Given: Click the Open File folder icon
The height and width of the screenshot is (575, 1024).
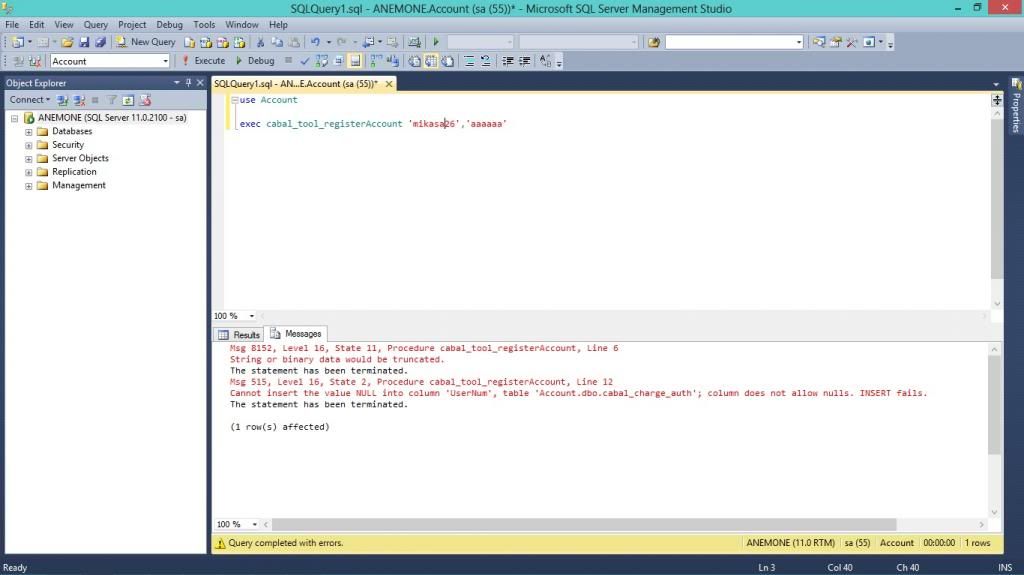Looking at the screenshot, I should point(67,42).
